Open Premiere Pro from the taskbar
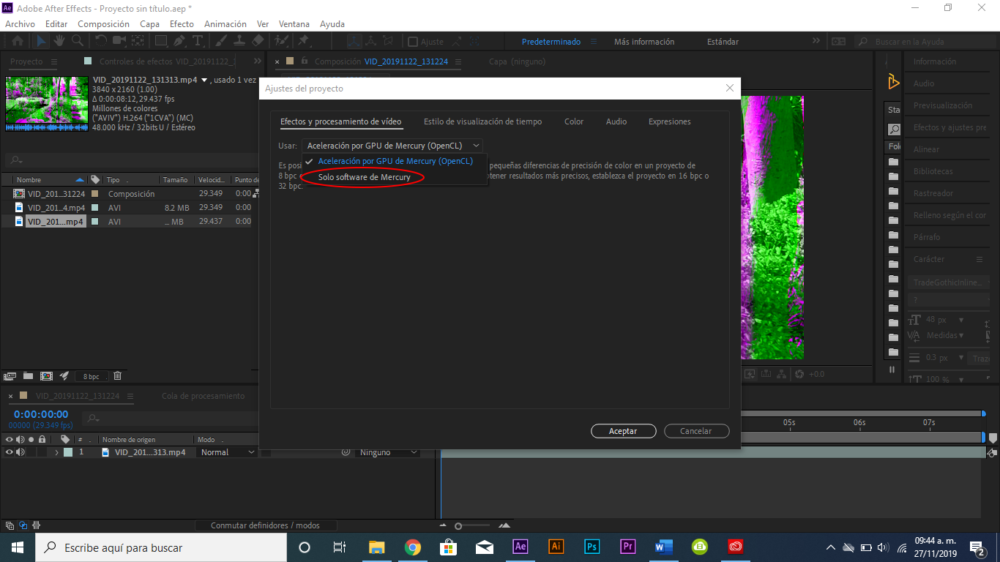This screenshot has height=562, width=1000. (x=628, y=547)
